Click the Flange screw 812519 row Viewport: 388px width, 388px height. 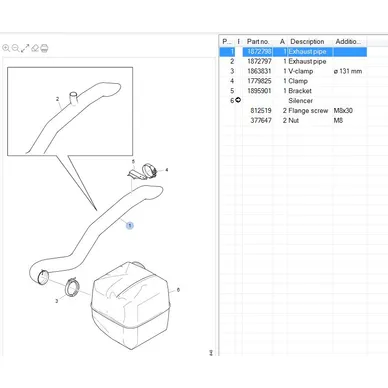tap(293, 110)
